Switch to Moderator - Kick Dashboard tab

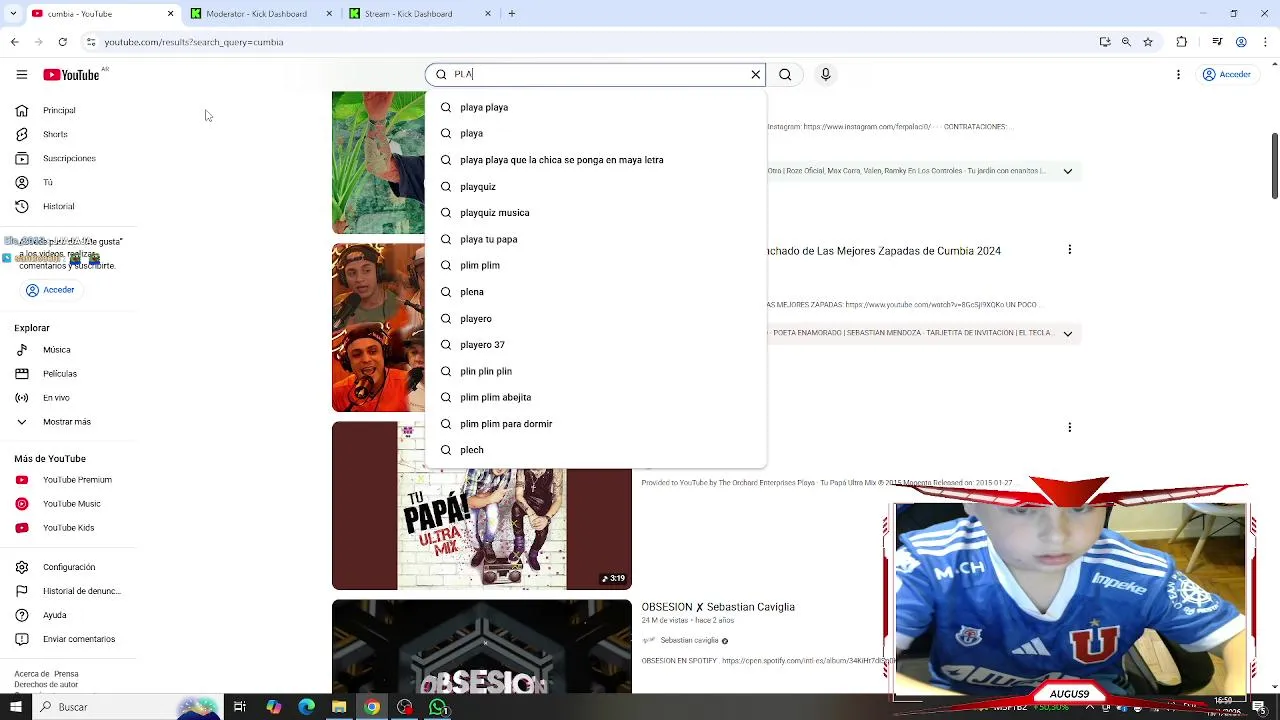pyautogui.click(x=256, y=14)
